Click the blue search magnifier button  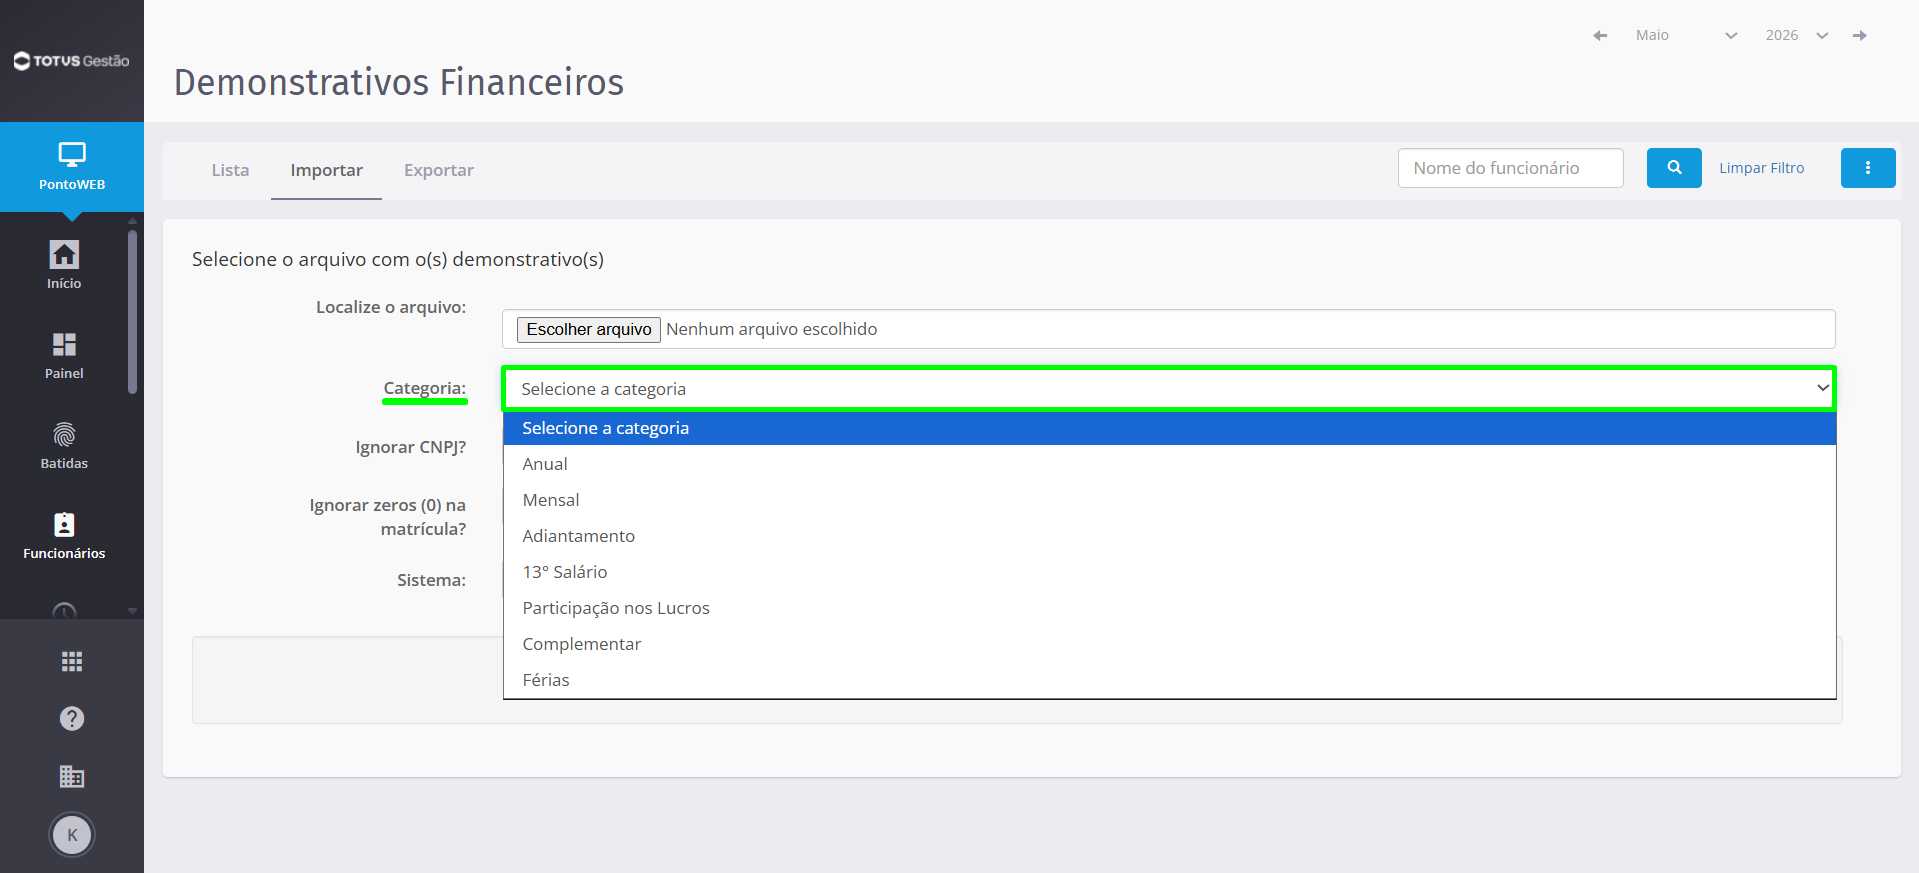point(1674,168)
